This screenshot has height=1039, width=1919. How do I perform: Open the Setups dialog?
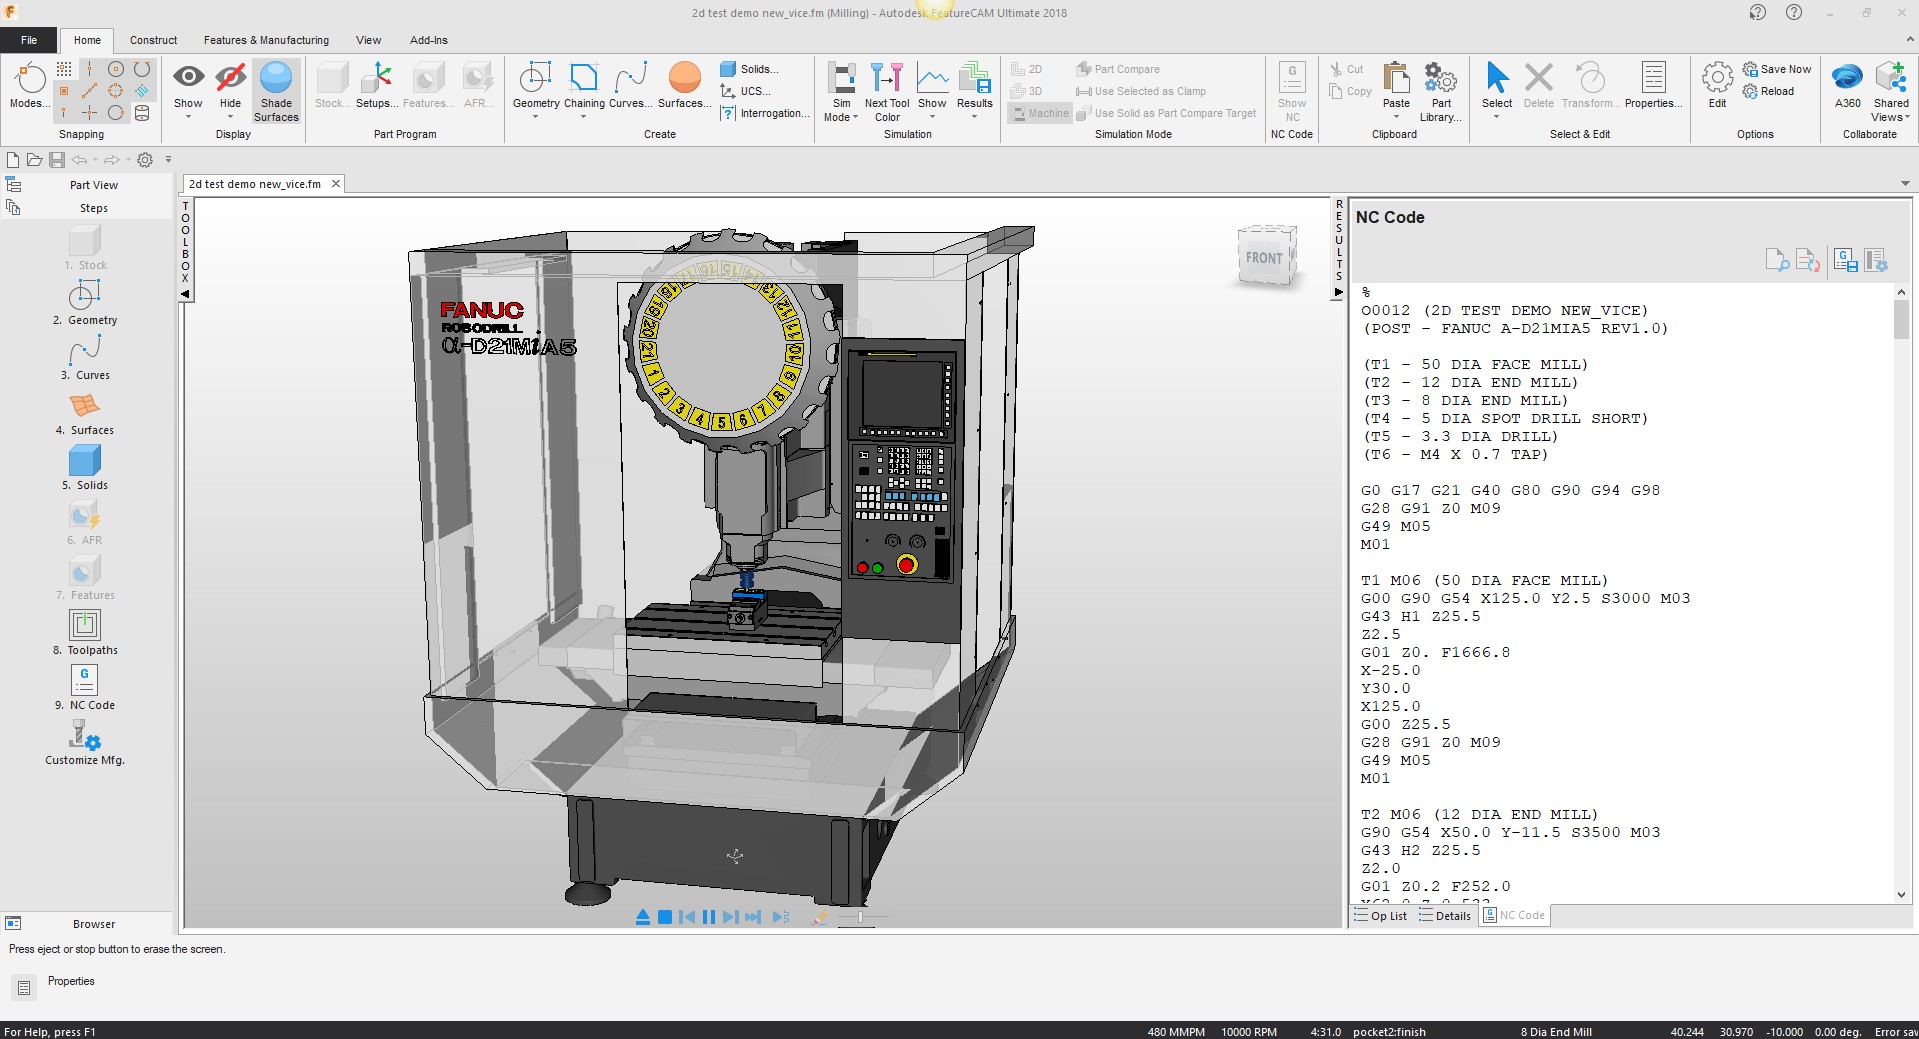point(377,86)
